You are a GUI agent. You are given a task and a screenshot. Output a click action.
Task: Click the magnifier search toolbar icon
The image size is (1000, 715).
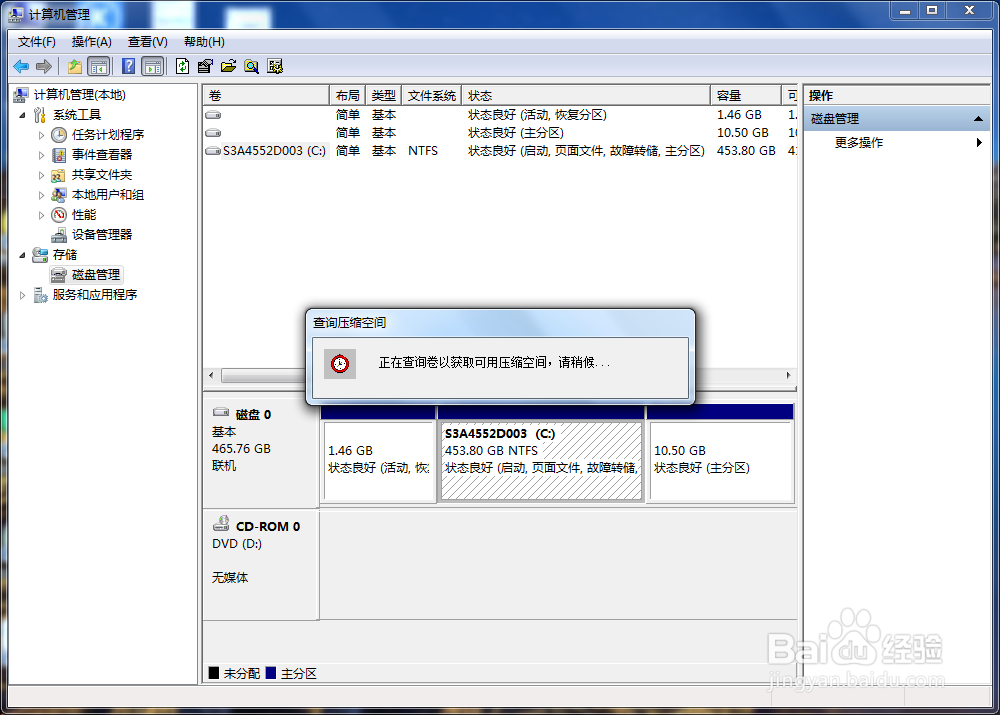pos(252,66)
